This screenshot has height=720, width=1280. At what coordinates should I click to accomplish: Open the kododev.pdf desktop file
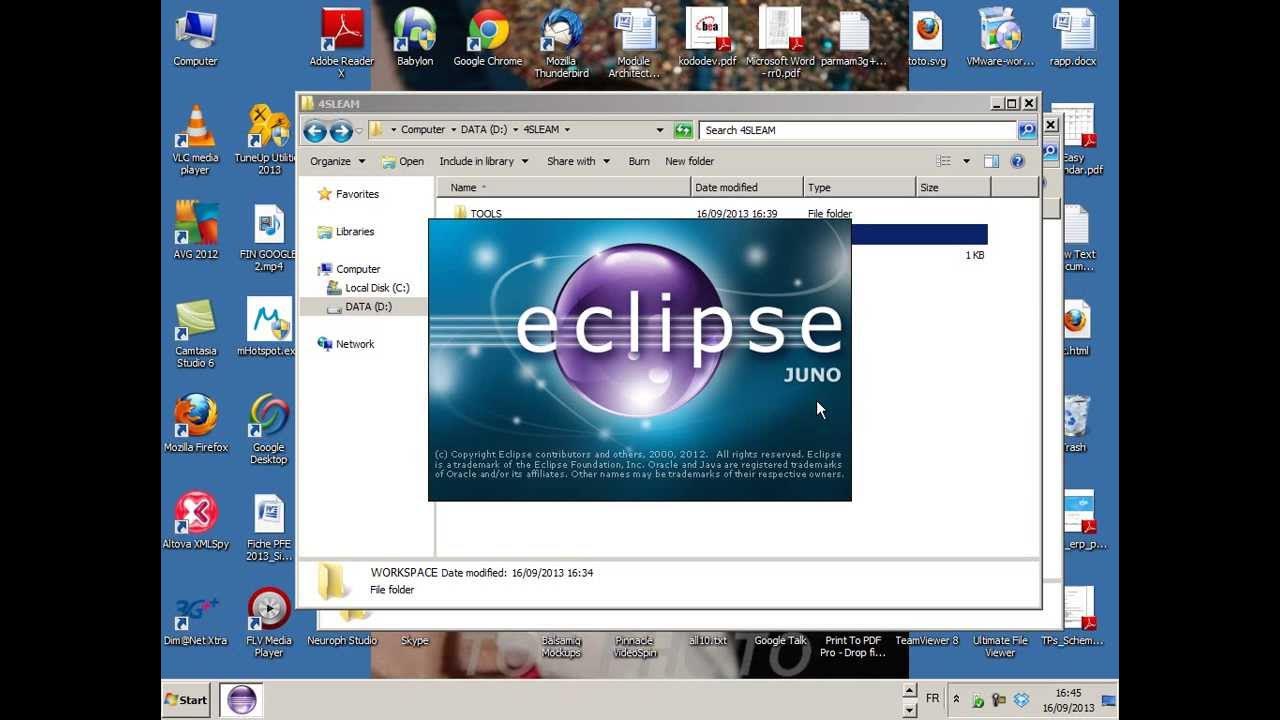(x=707, y=38)
